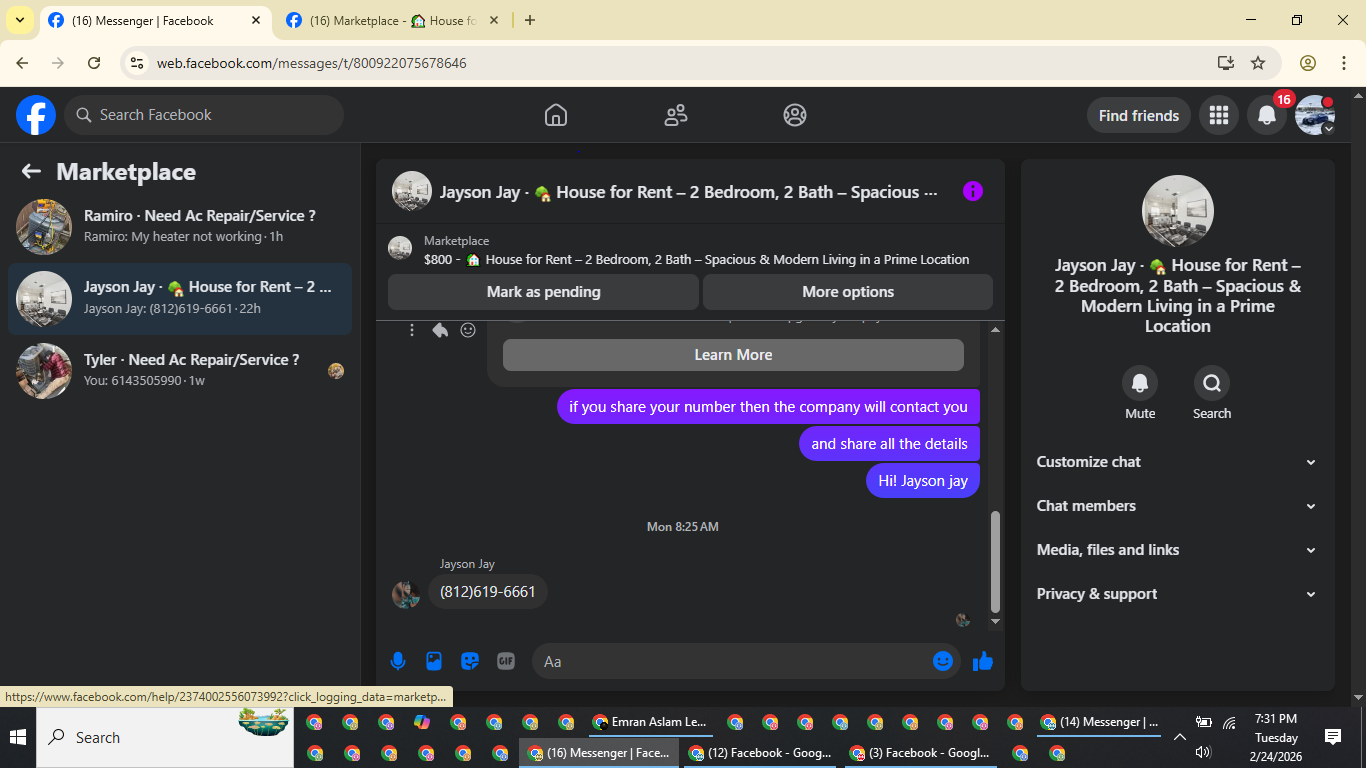Focus the Aa message input field
1366x768 pixels.
tap(734, 661)
